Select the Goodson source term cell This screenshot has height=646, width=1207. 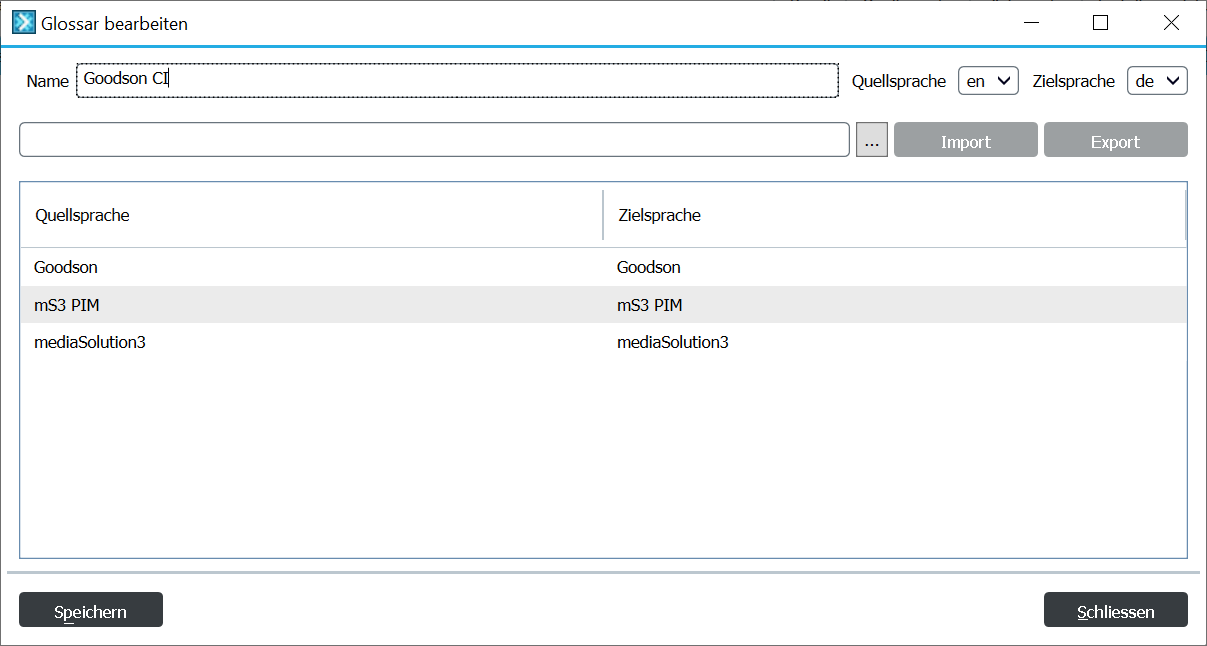[x=66, y=267]
